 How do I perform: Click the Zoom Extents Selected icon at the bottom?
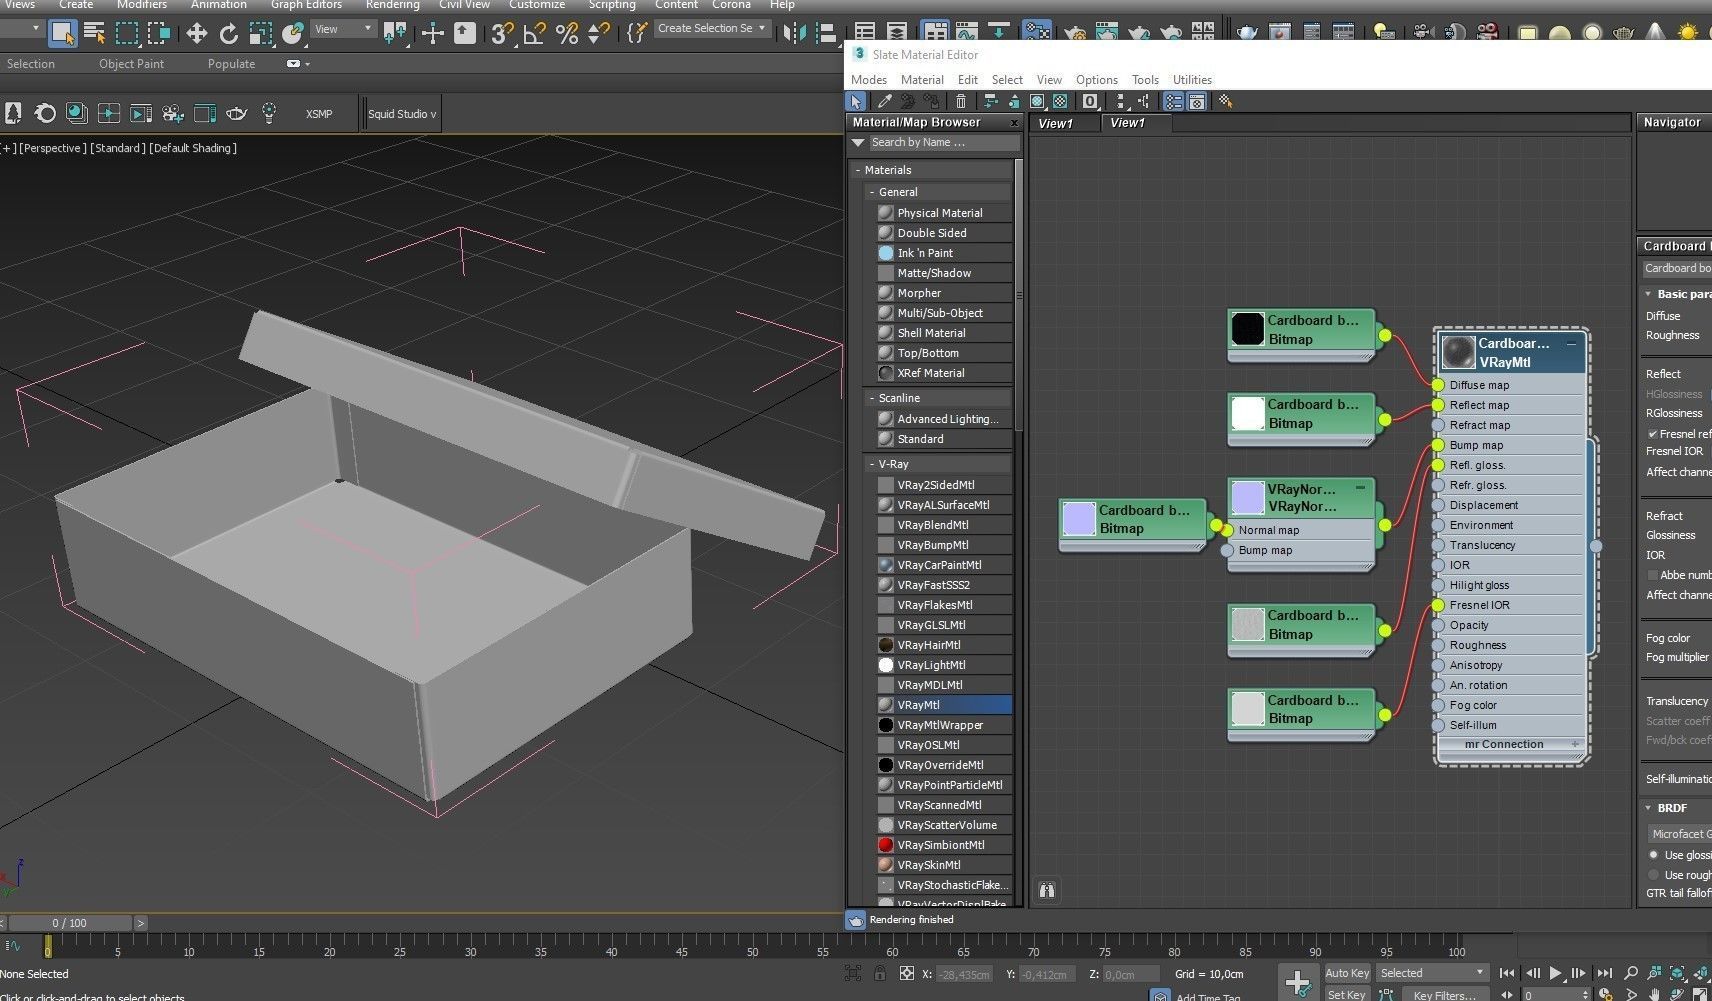[x=1679, y=972]
